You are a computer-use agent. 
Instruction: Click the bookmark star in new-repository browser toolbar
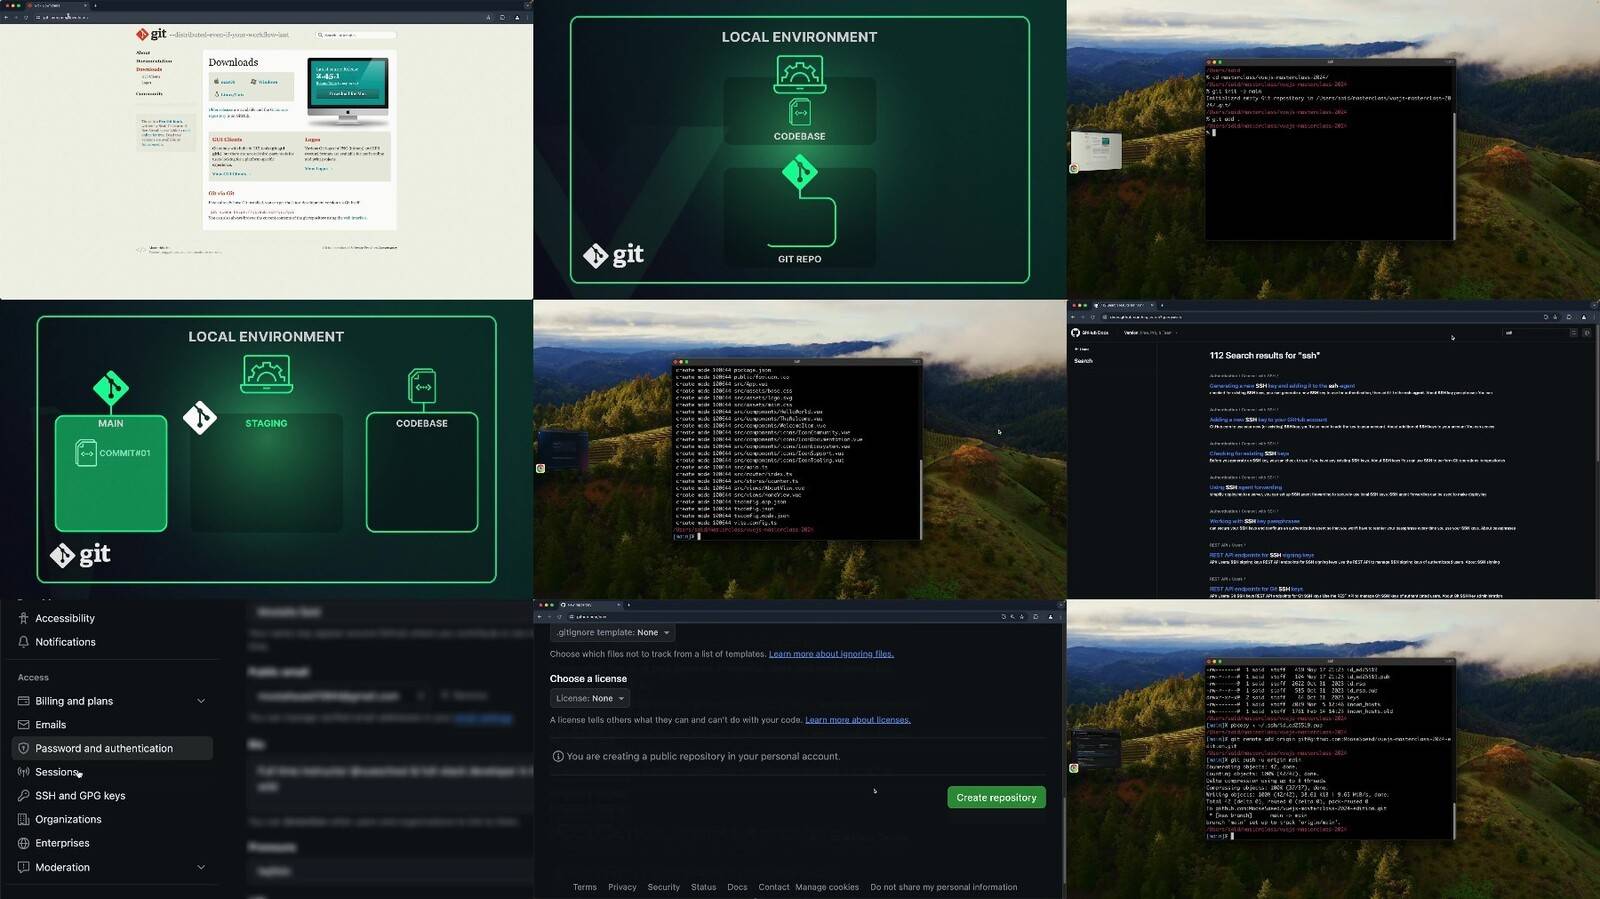tap(1021, 617)
